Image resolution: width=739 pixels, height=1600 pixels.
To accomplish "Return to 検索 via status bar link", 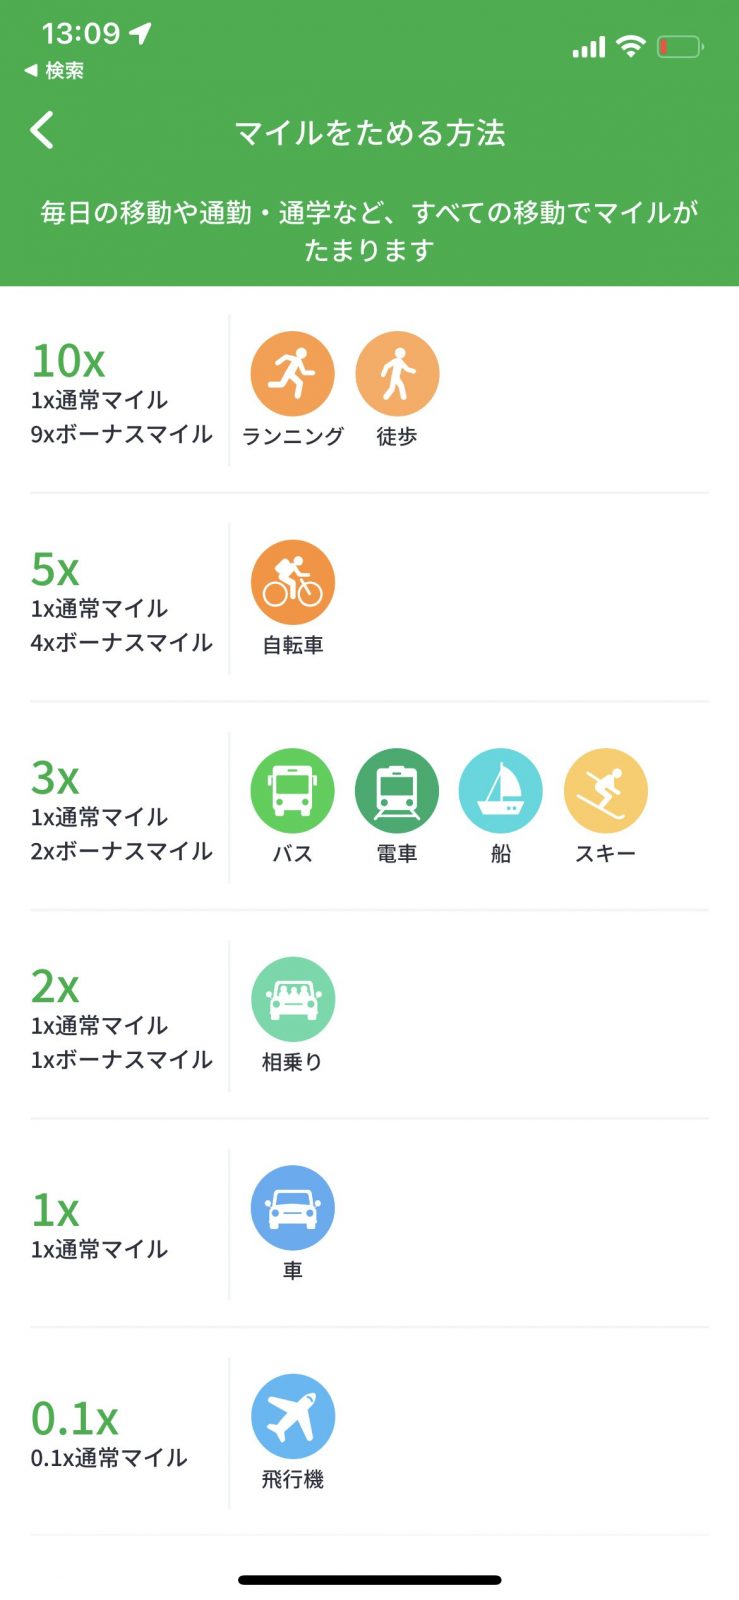I will click(55, 71).
